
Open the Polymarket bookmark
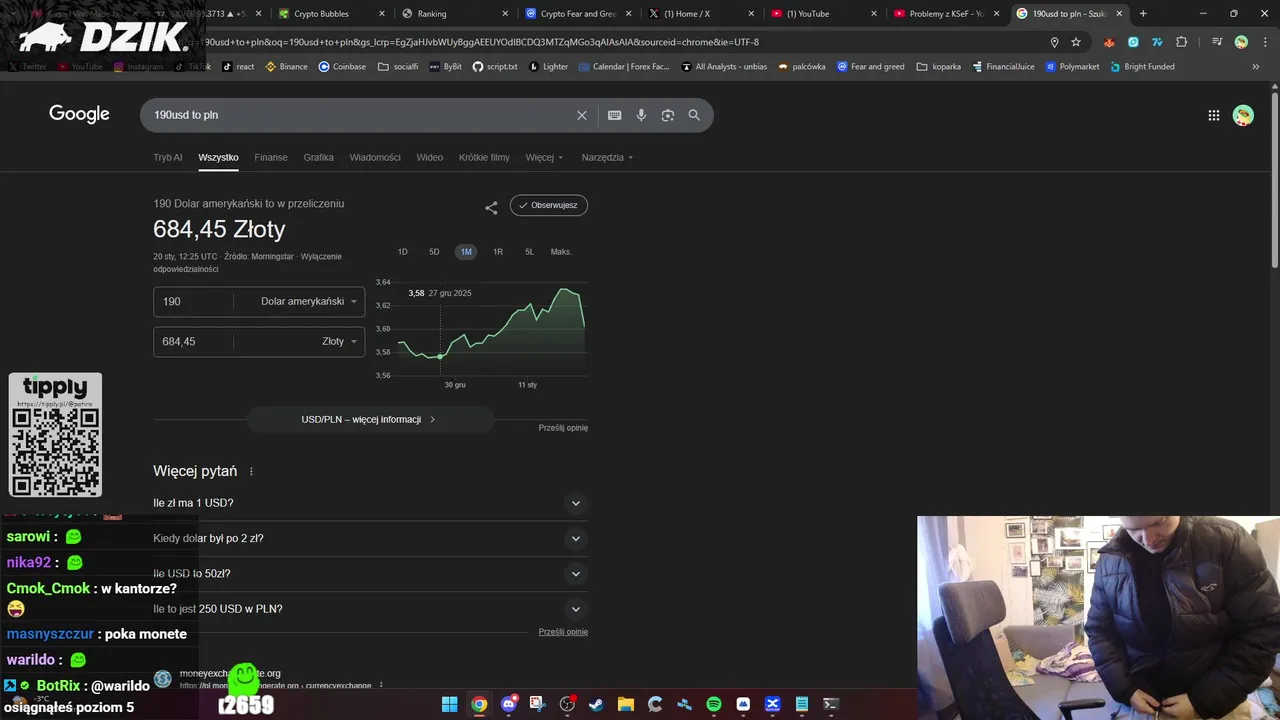click(x=1072, y=67)
